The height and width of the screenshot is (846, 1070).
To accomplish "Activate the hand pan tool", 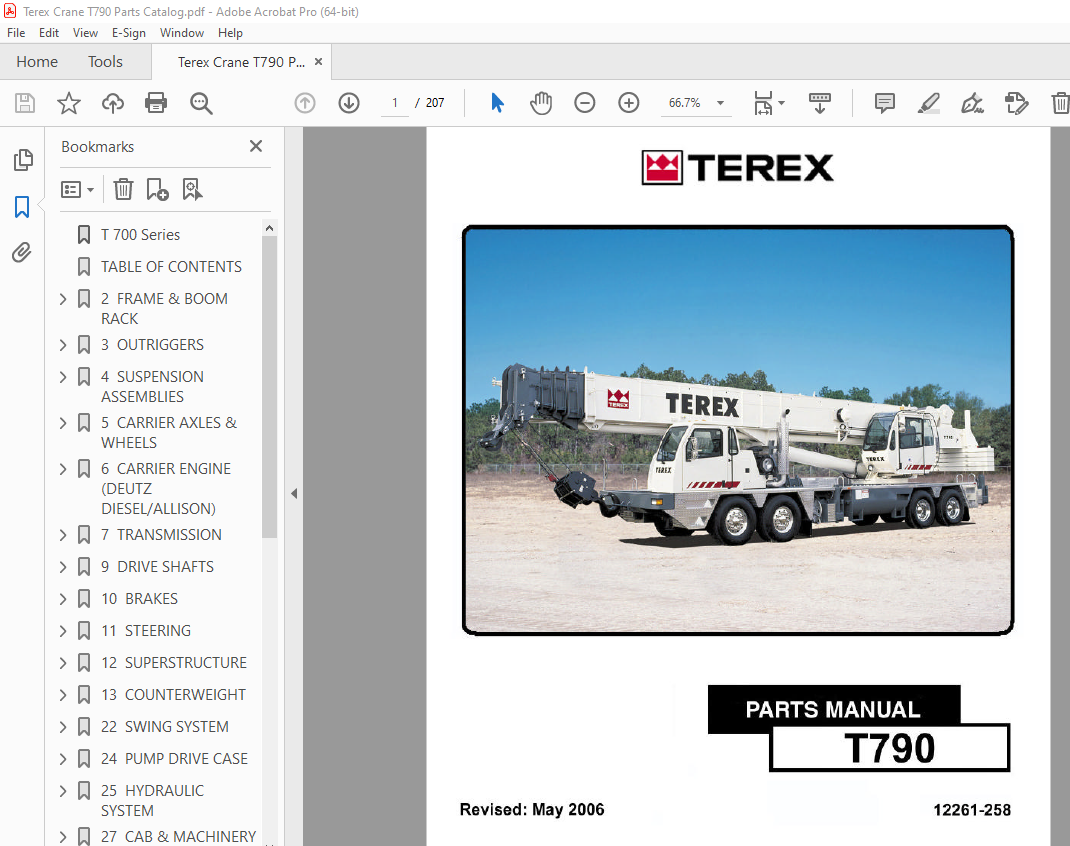I will tap(540, 103).
